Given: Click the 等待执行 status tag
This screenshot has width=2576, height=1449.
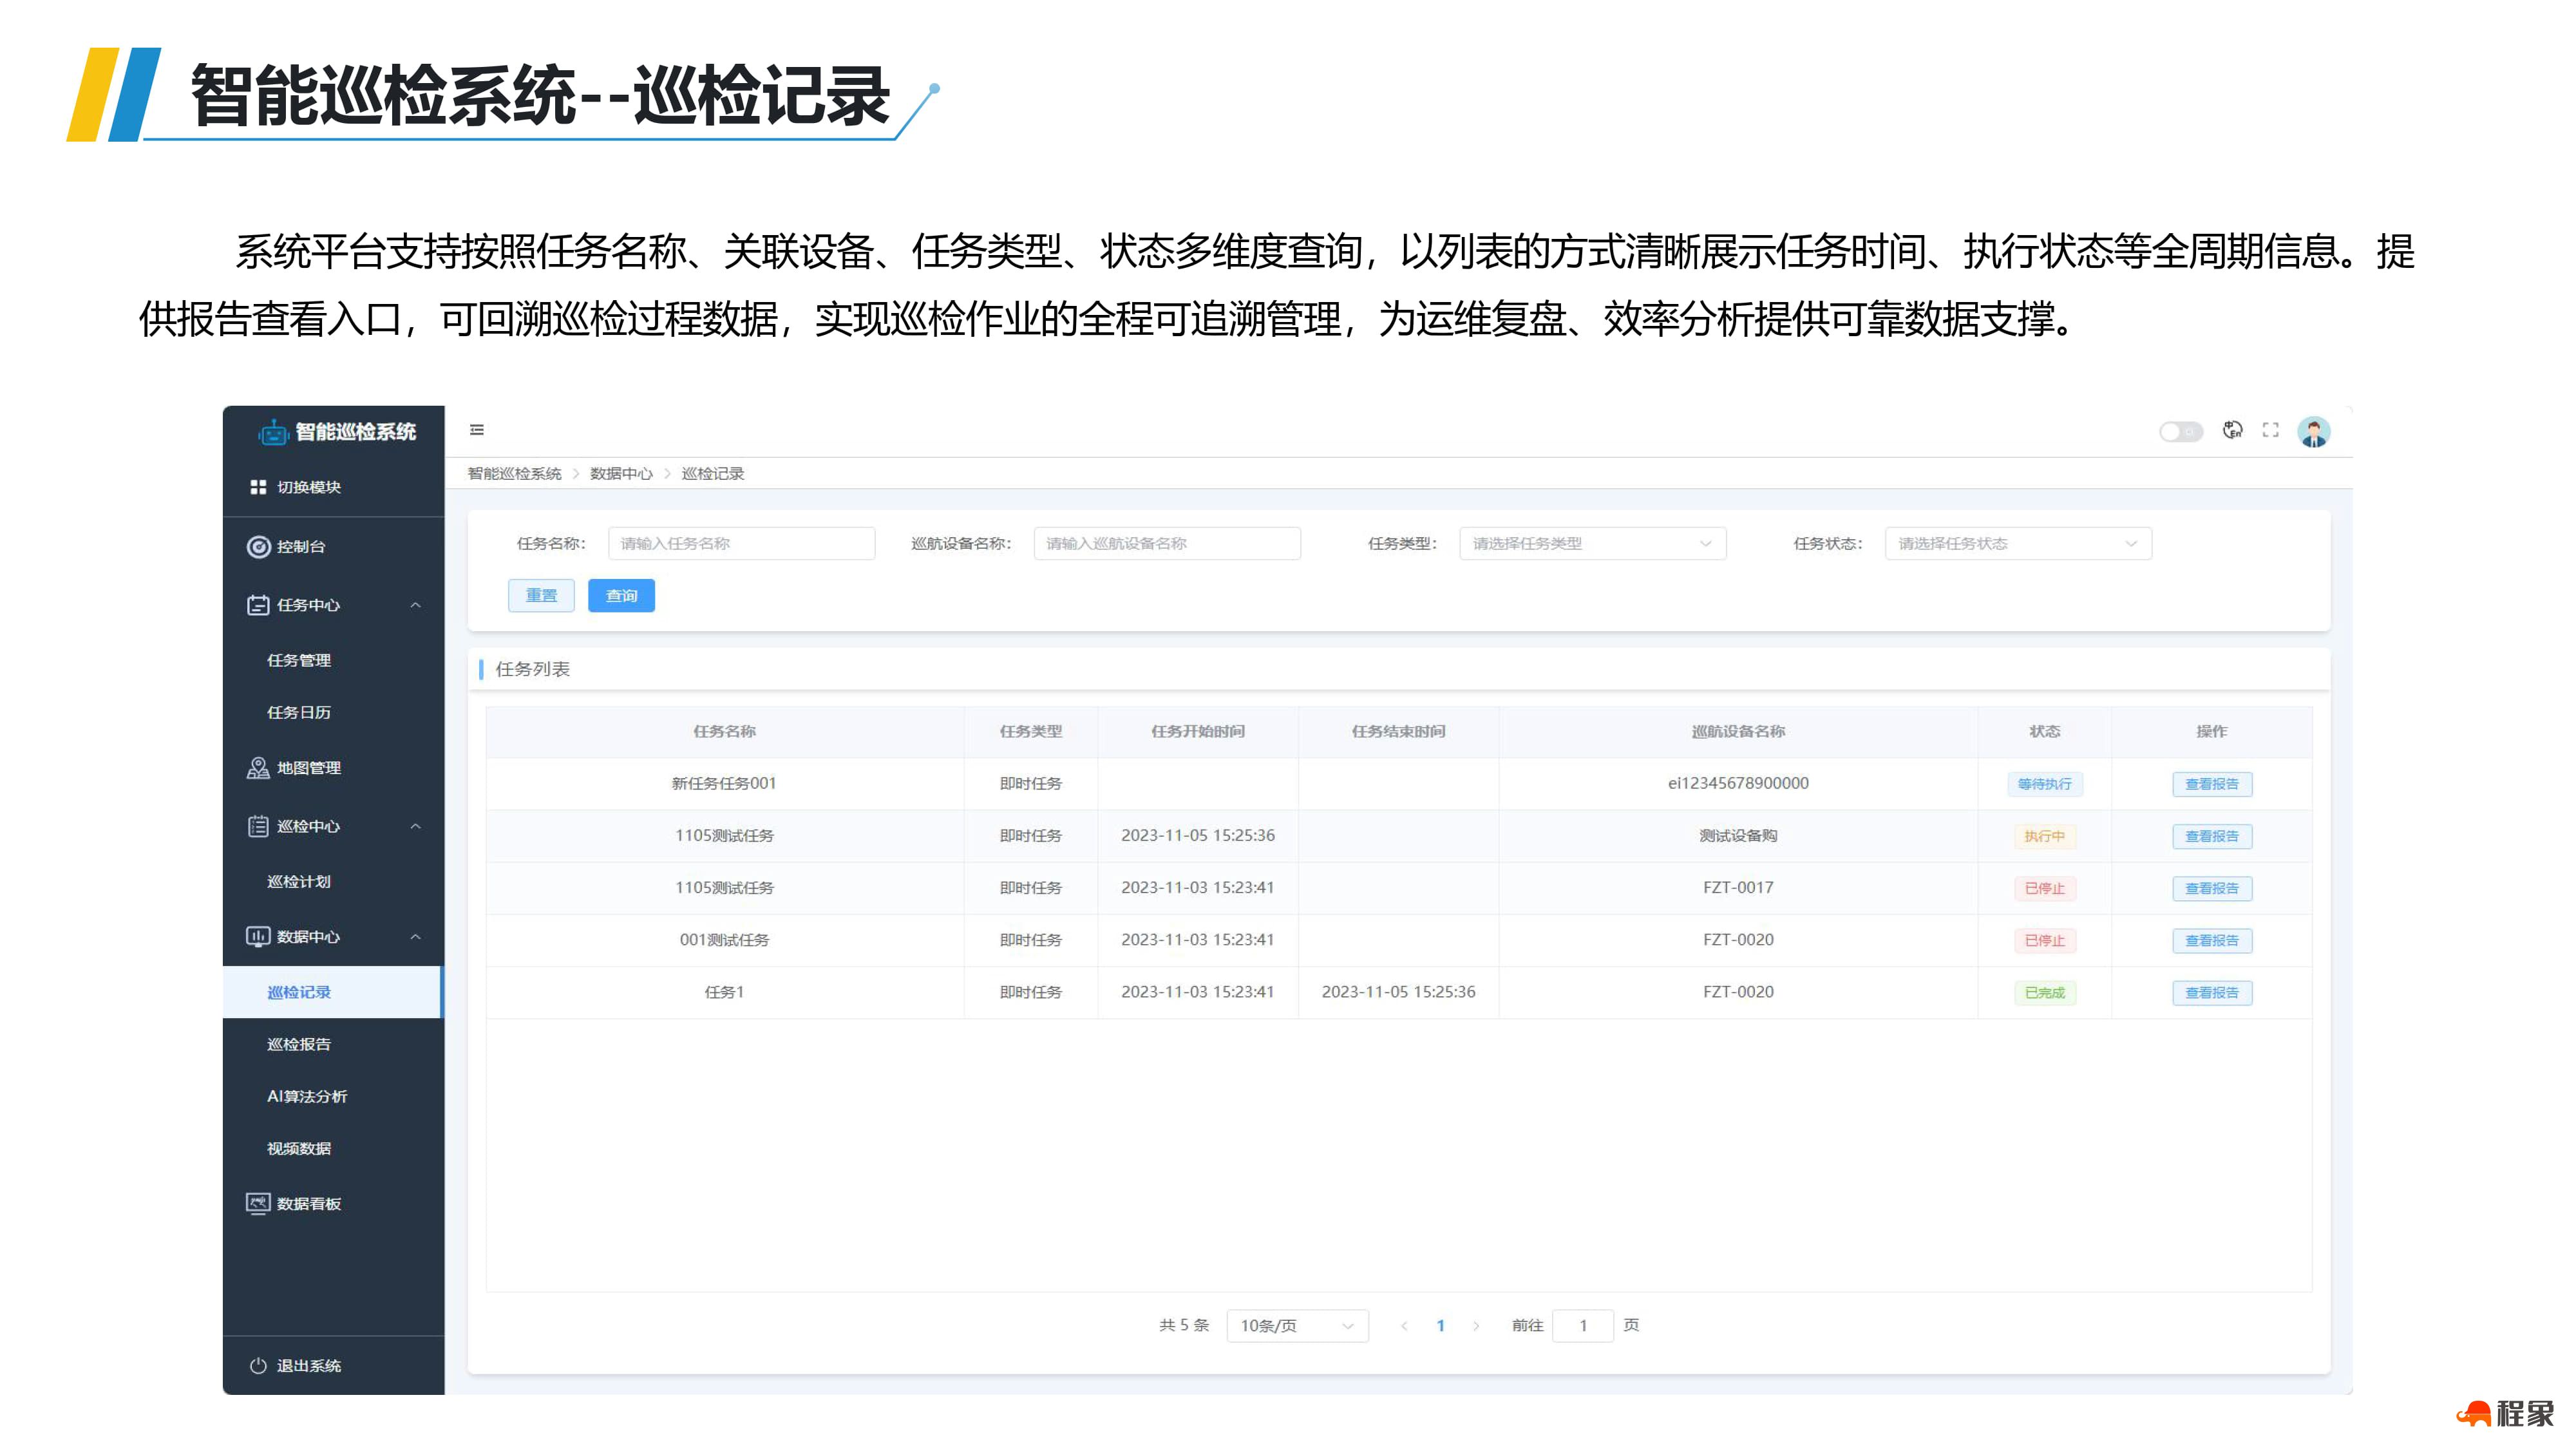Looking at the screenshot, I should [x=2045, y=784].
